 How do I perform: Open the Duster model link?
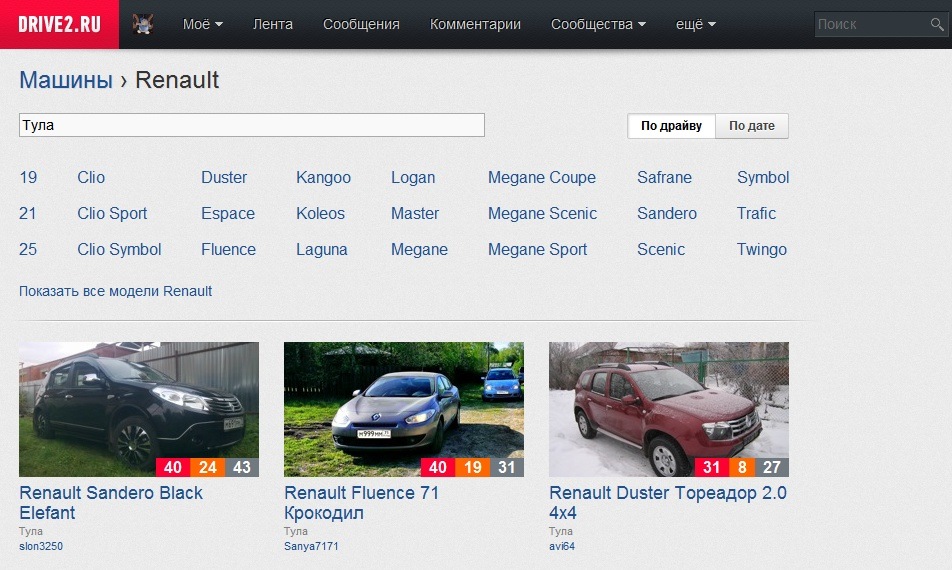coord(224,177)
